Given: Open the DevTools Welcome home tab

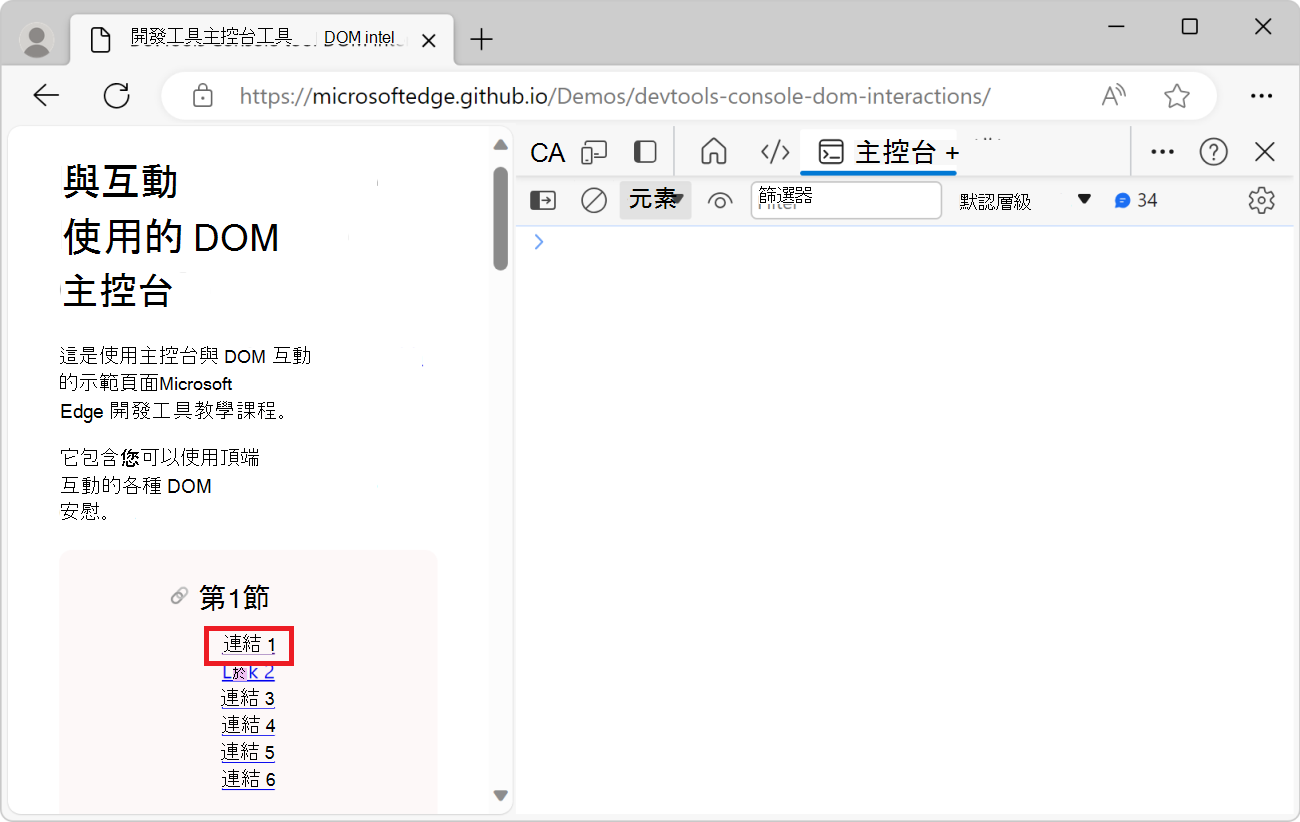Looking at the screenshot, I should click(x=713, y=151).
